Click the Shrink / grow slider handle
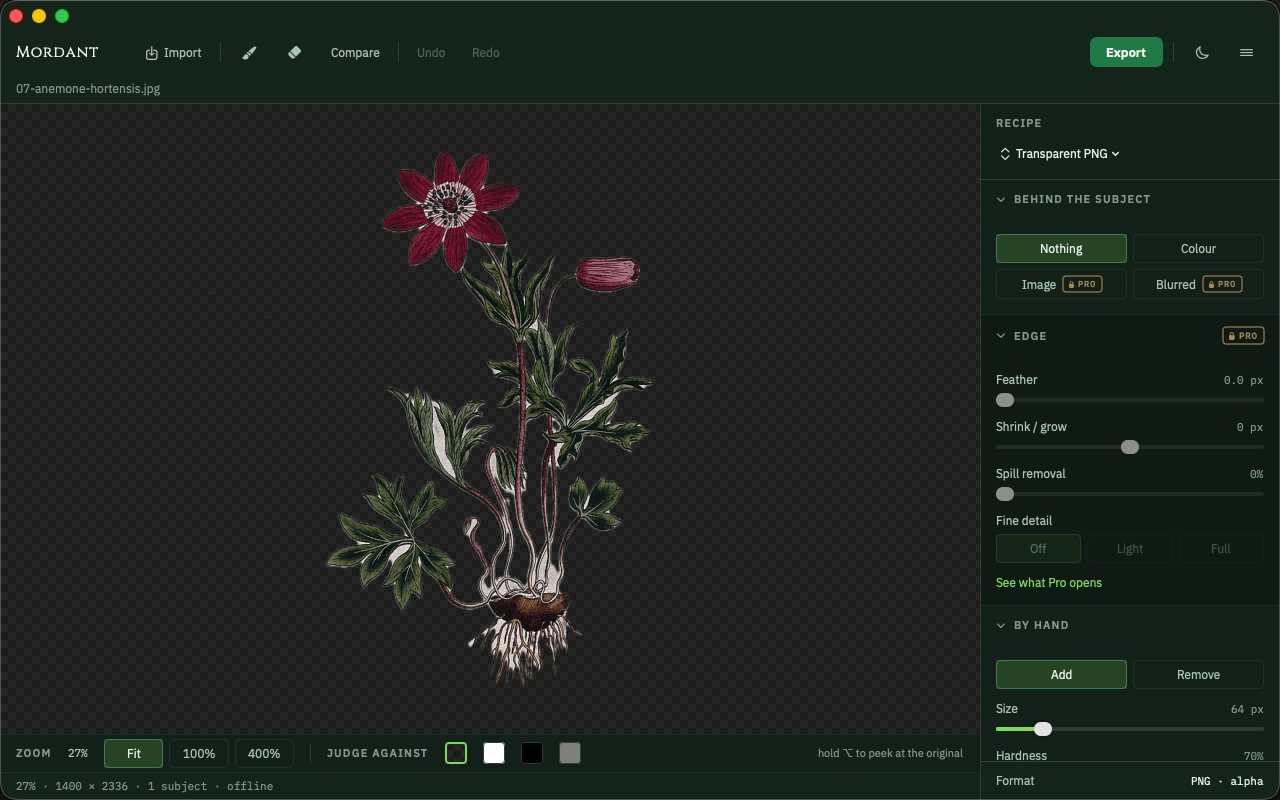Screen dimensions: 1280x800 (x=1130, y=447)
